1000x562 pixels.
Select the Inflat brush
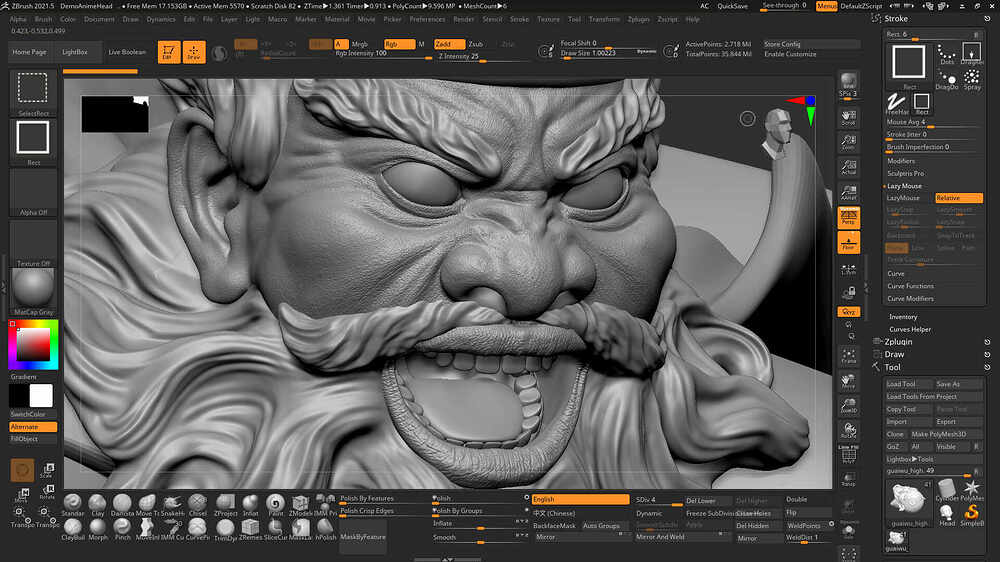[x=251, y=504]
